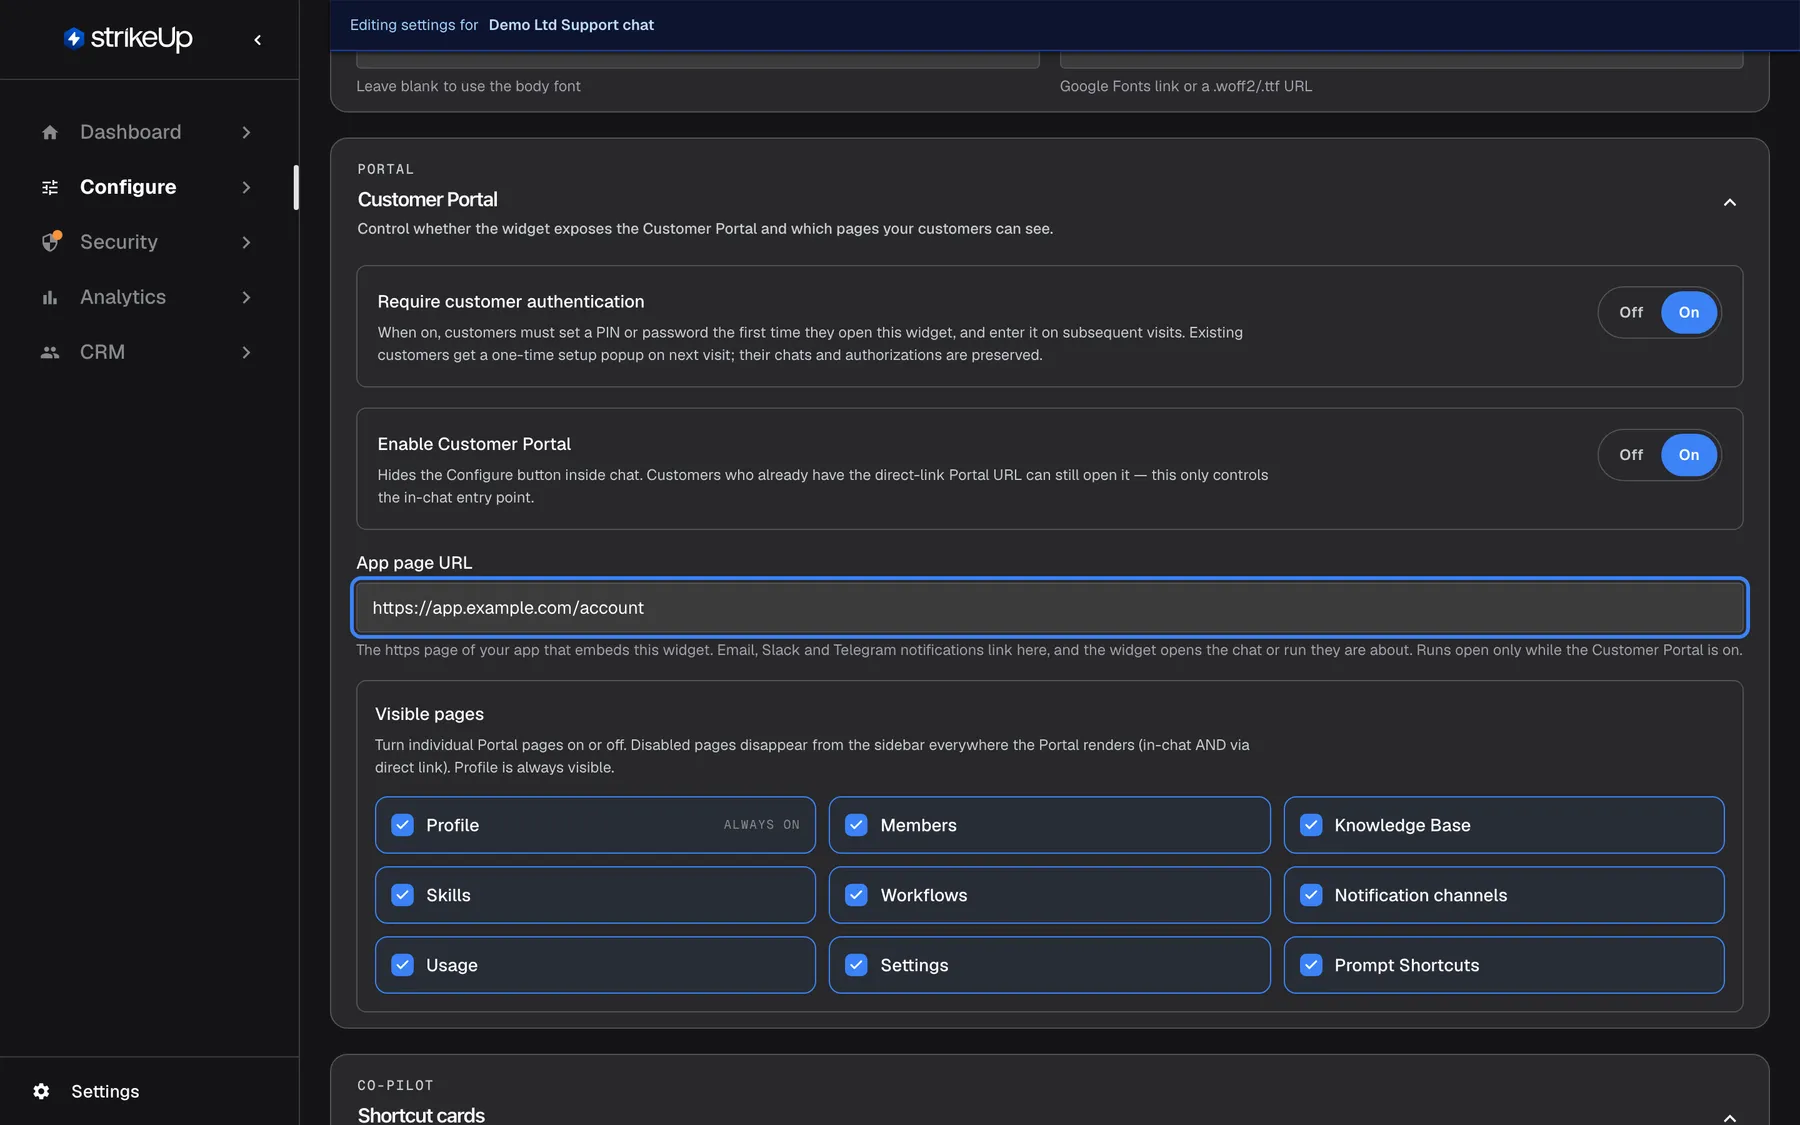1800x1125 pixels.
Task: Uncheck the Prompt Shortcuts checkbox
Action: (x=1311, y=965)
